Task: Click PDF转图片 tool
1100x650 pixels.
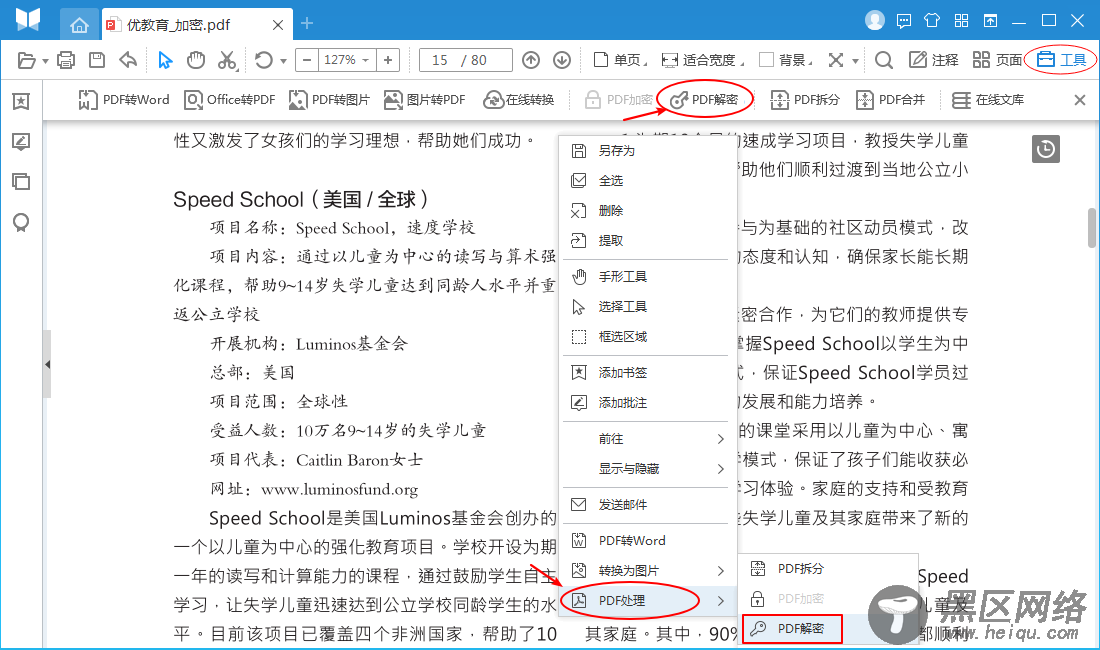Action: [x=329, y=100]
